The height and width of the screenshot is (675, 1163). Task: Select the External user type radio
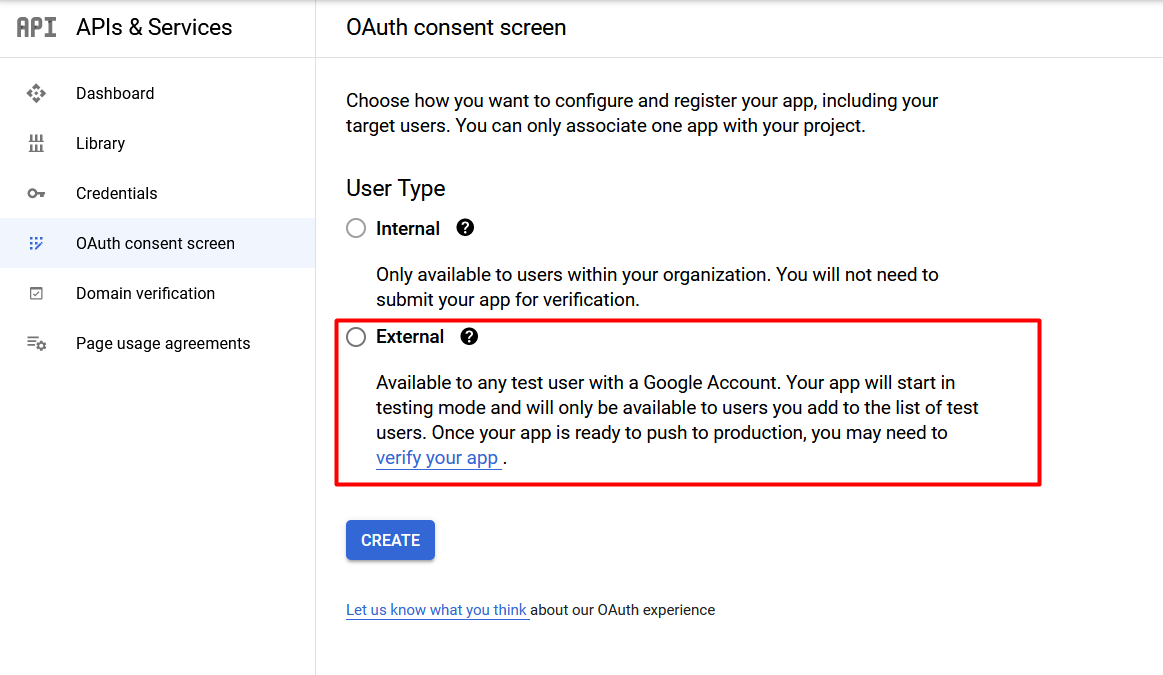tap(356, 337)
